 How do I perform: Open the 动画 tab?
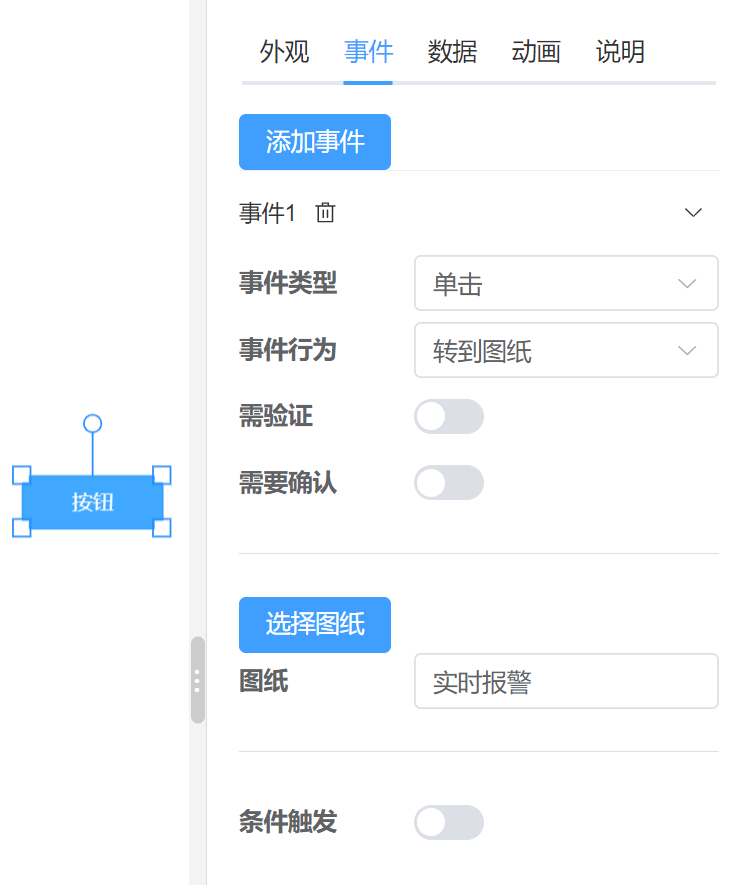coord(536,52)
